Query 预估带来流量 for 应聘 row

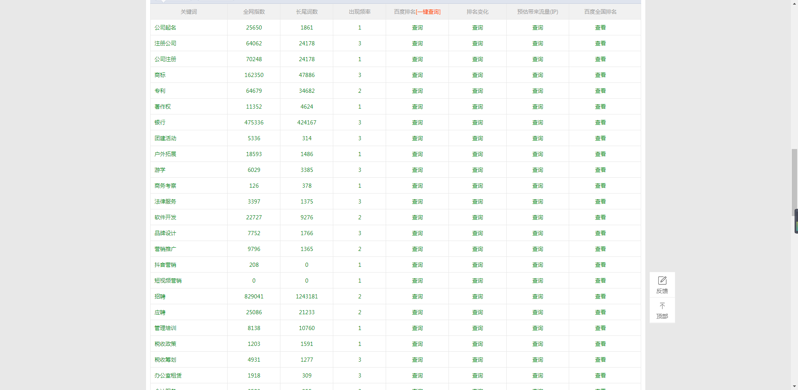[537, 312]
